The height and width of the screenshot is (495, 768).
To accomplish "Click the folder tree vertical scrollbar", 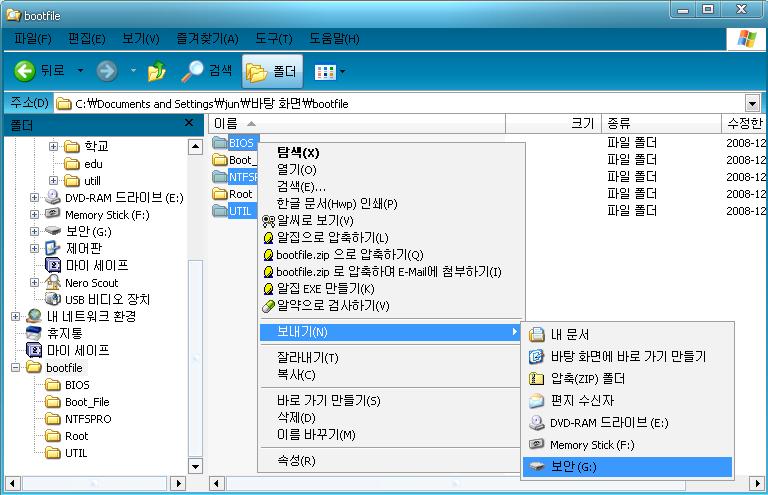I will click(x=196, y=300).
